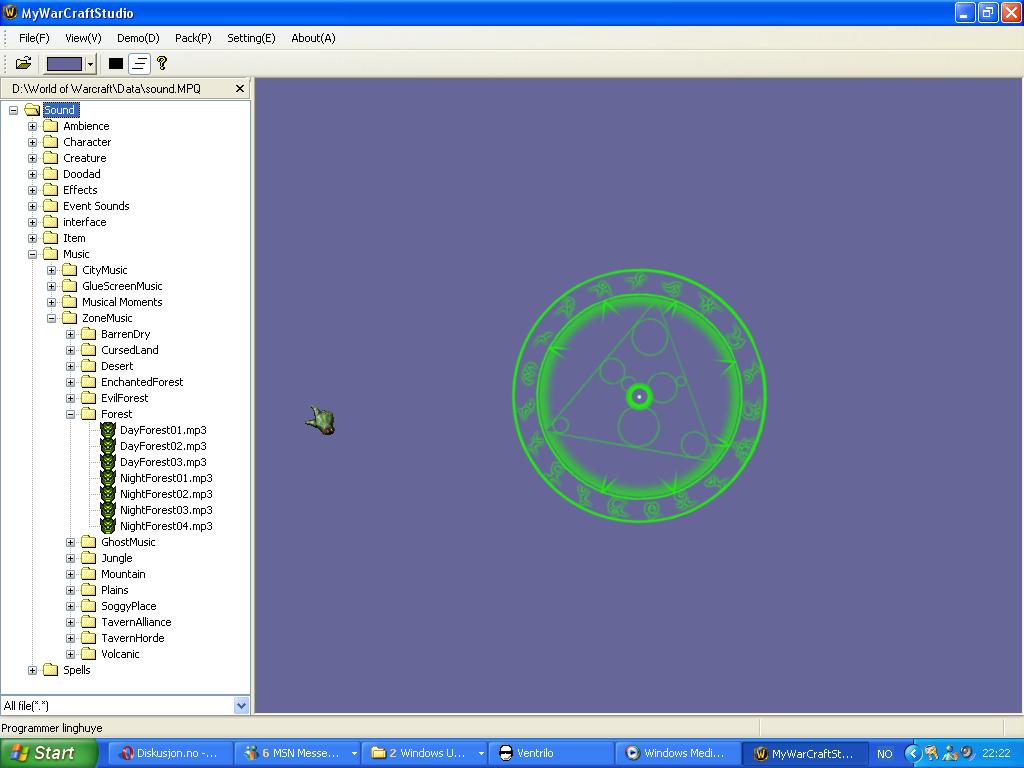Click the NightForest01.mp3 file icon
Viewport: 1024px width, 768px height.
108,478
